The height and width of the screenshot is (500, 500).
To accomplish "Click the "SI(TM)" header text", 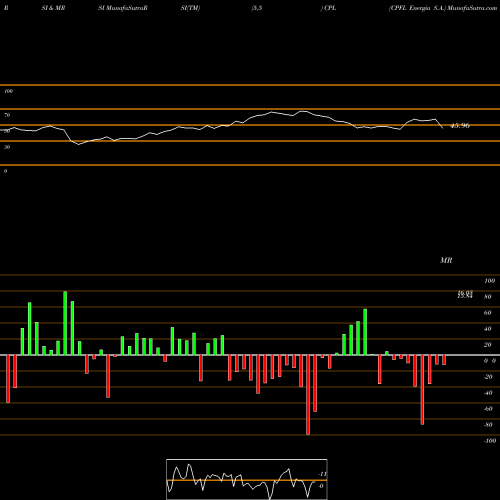I will coord(190,8).
